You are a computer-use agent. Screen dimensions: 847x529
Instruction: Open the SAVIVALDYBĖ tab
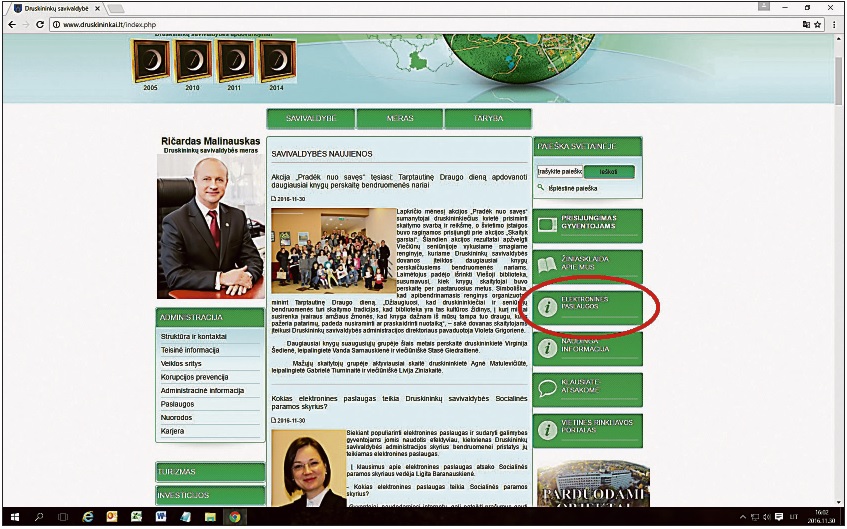(x=311, y=118)
